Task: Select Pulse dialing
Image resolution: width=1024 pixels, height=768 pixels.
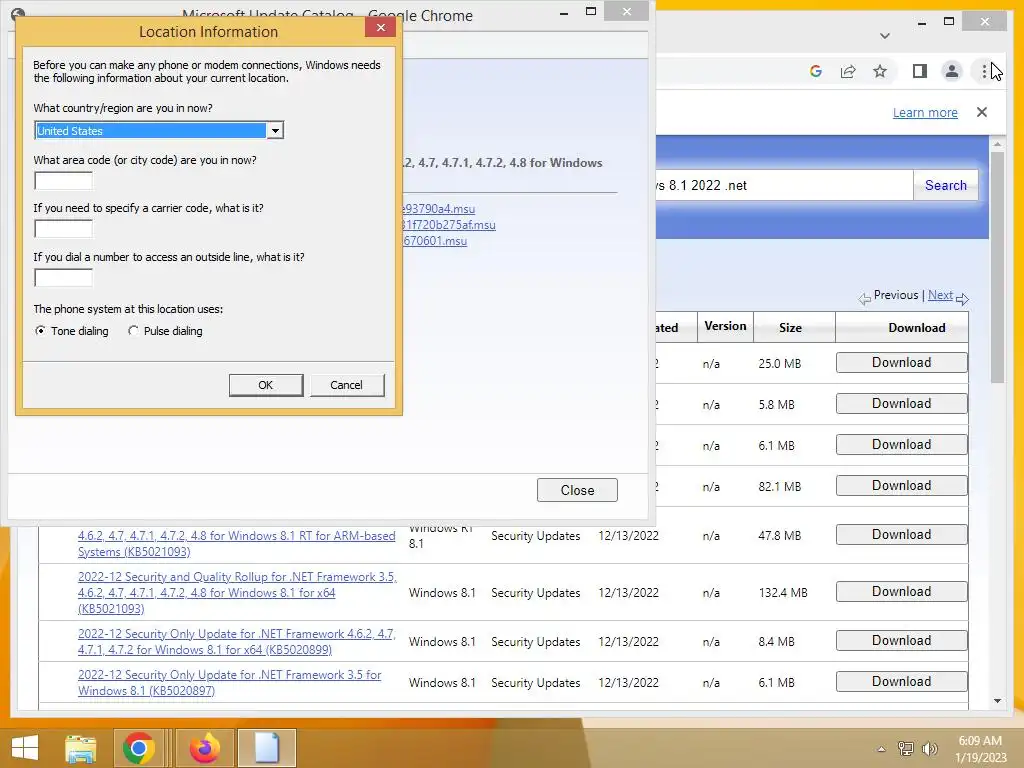Action: [166, 331]
